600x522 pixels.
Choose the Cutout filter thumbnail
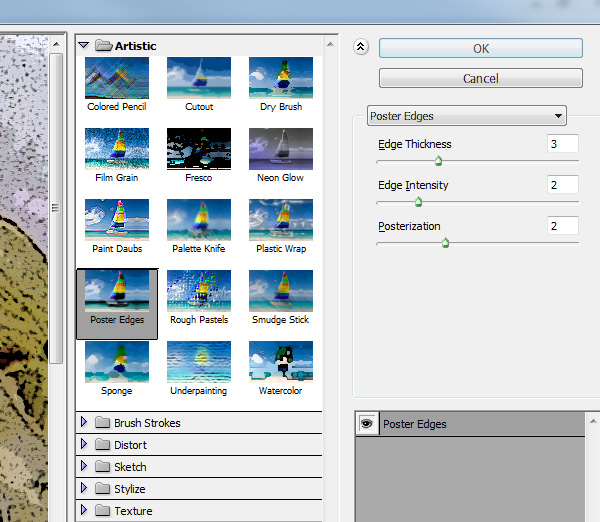(199, 78)
